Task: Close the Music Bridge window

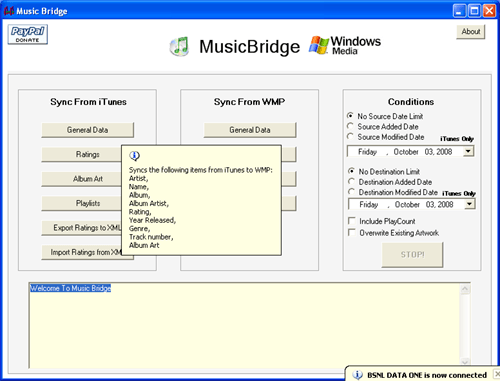Action: point(489,11)
